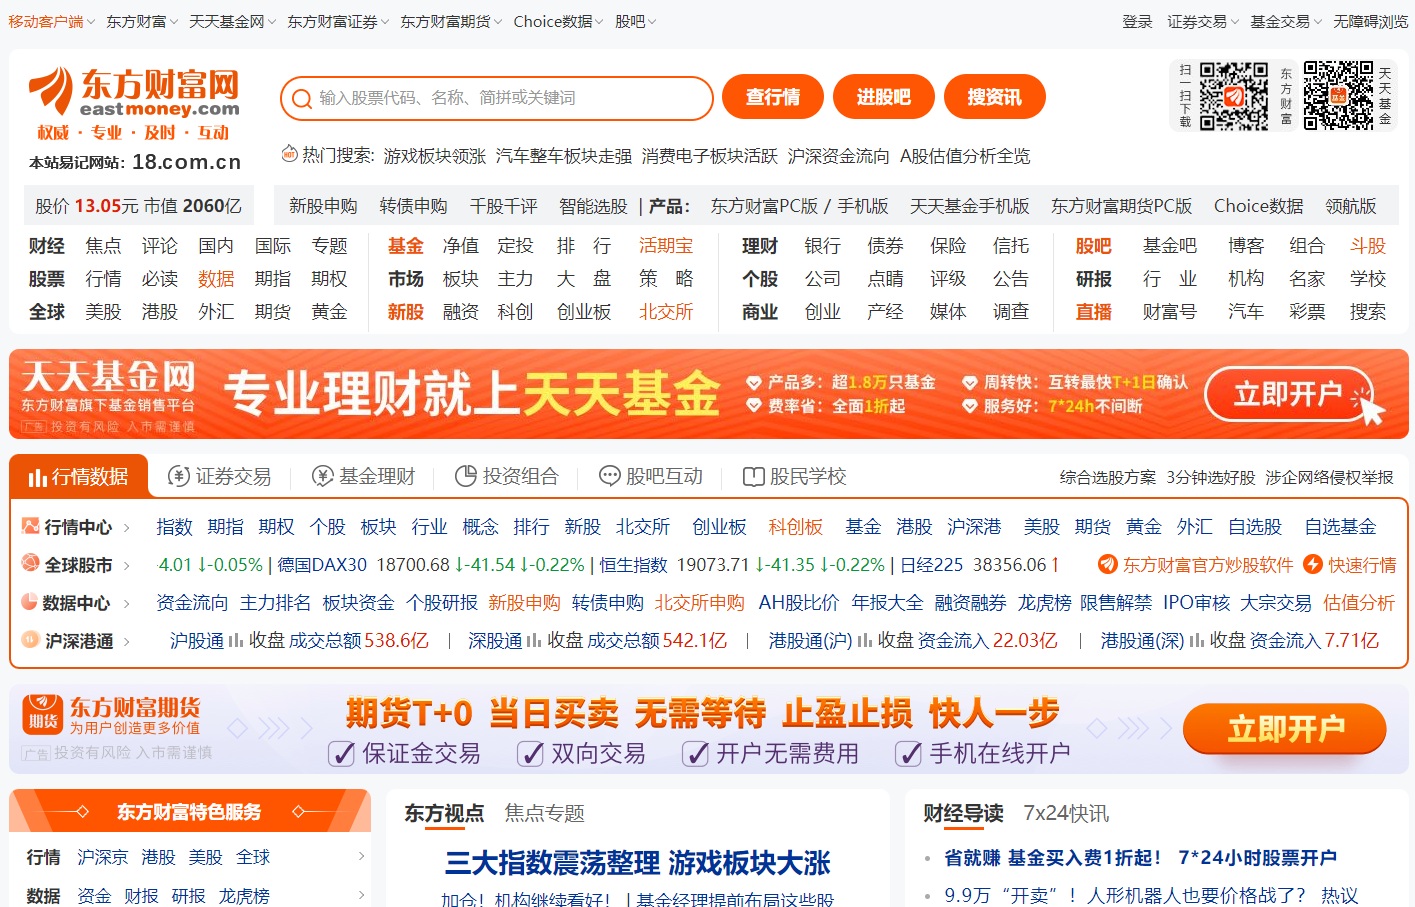The height and width of the screenshot is (907, 1415).
Task: Click the 东方财富期货 logo icon
Action: (x=43, y=715)
